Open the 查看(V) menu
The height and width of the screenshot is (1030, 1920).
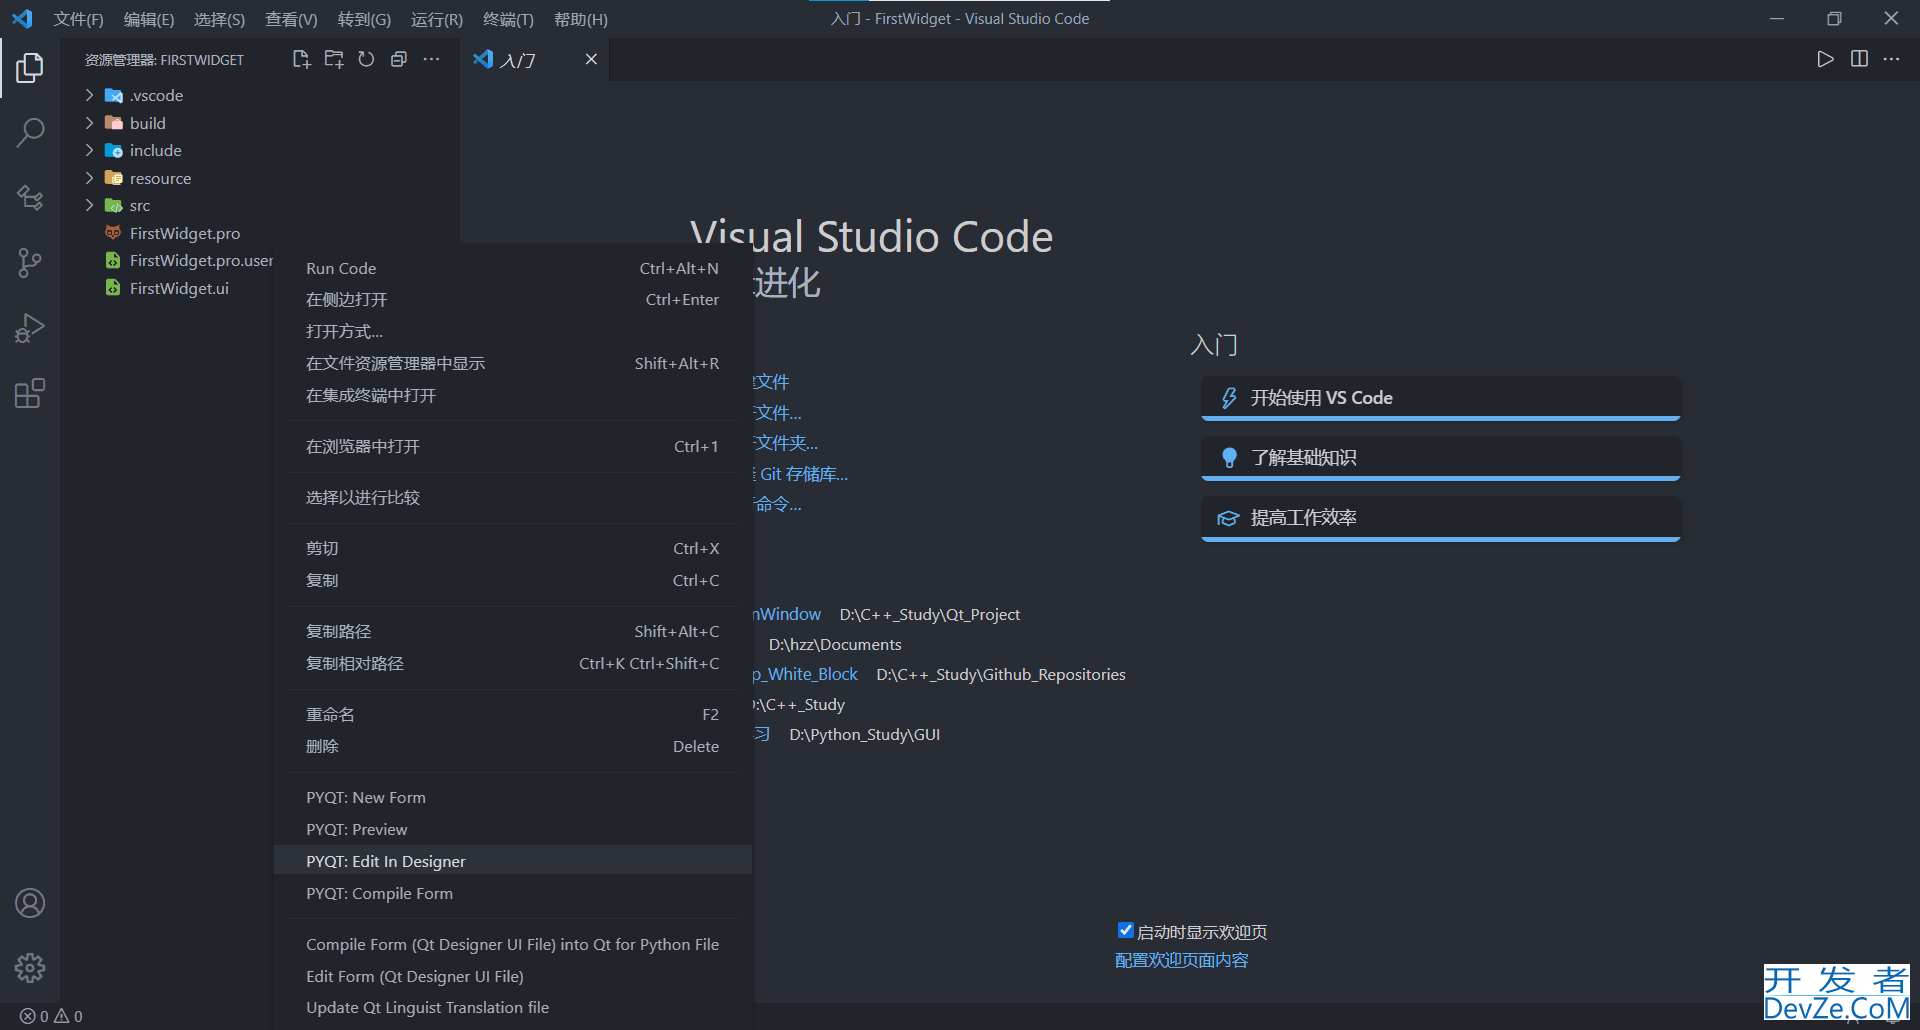(x=291, y=19)
